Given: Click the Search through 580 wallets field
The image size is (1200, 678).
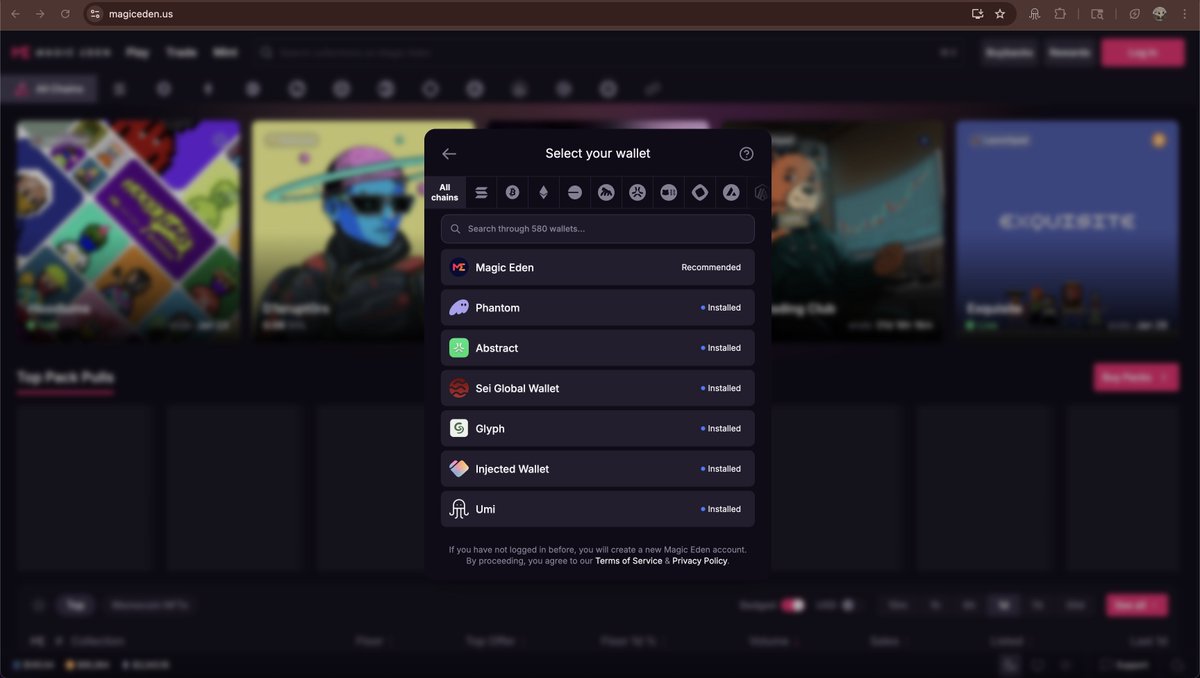Looking at the screenshot, I should (x=598, y=229).
